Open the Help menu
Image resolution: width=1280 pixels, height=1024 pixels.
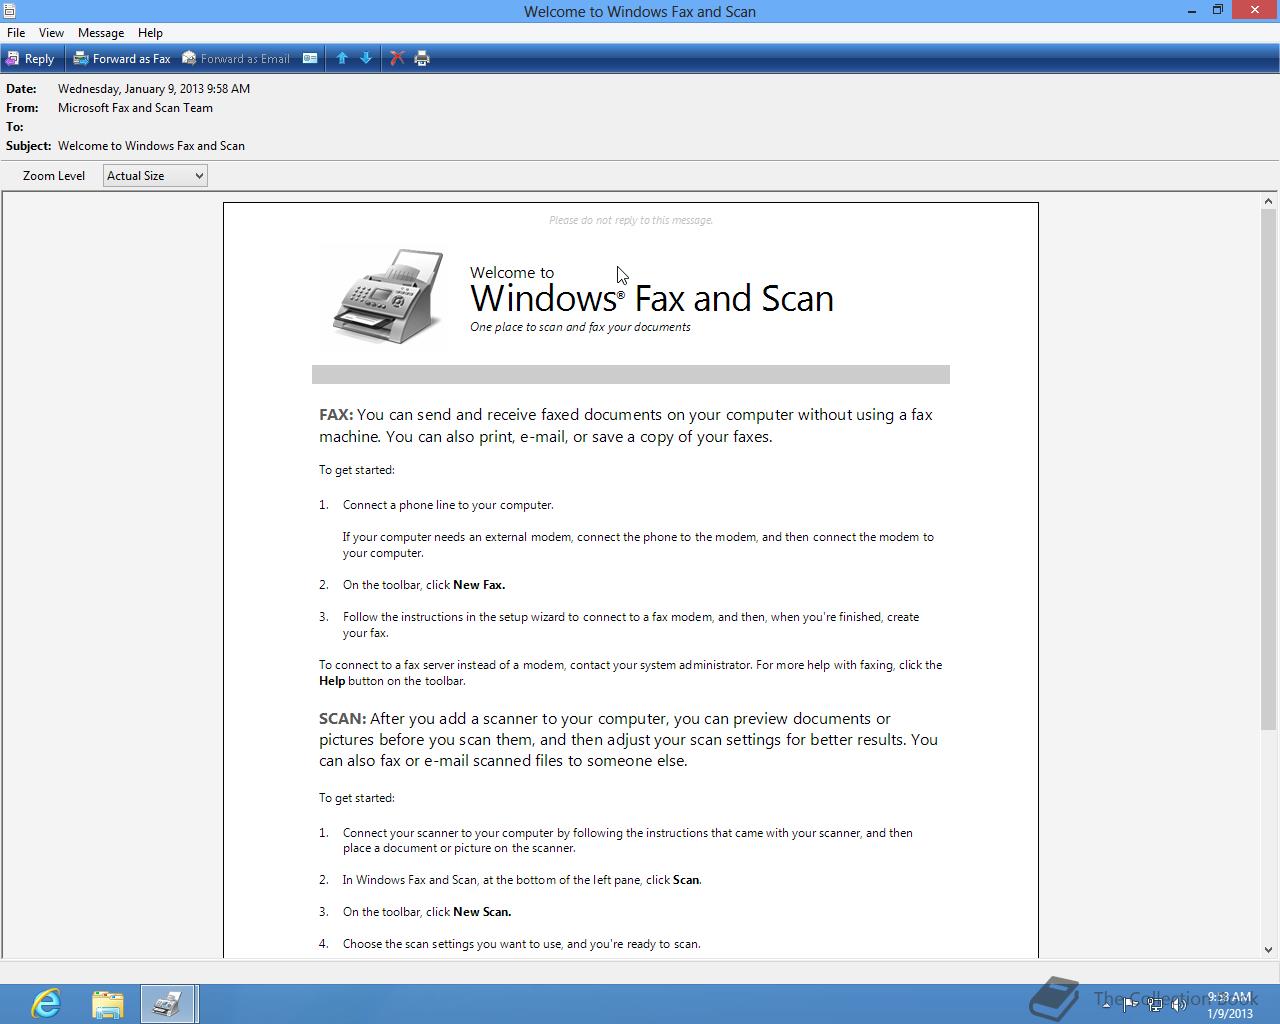tap(150, 33)
